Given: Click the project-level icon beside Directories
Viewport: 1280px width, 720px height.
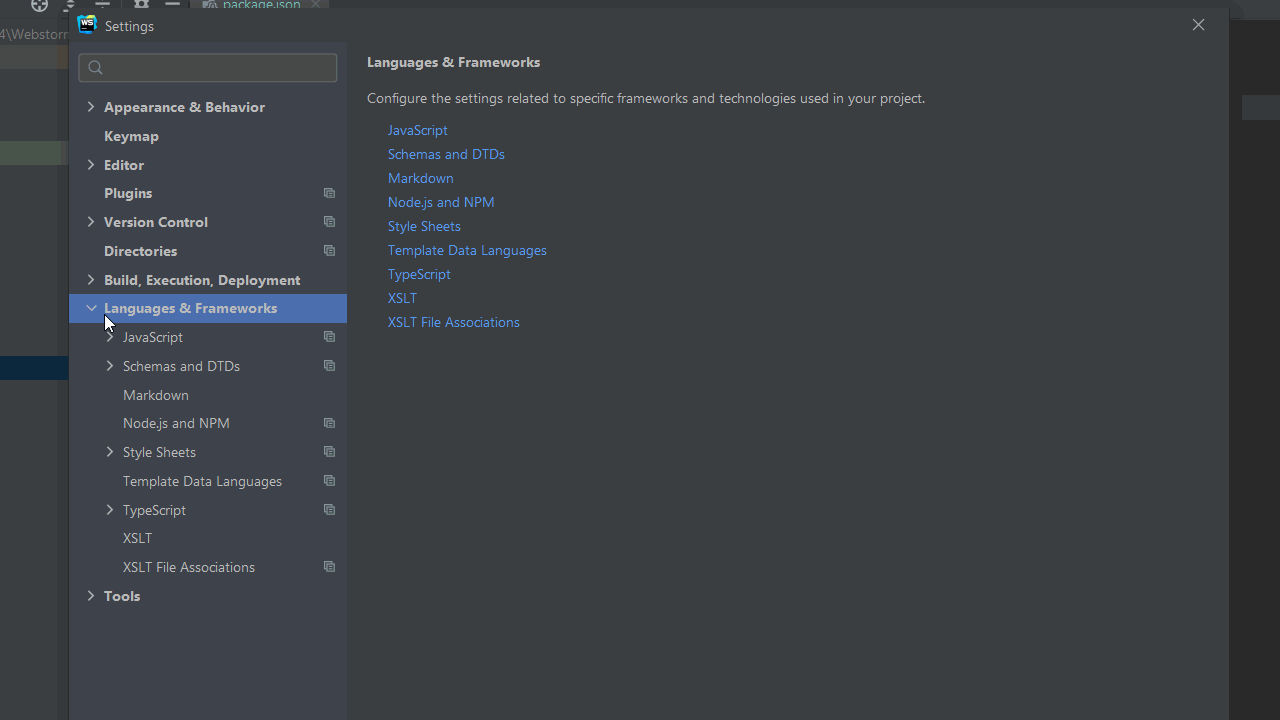Looking at the screenshot, I should click(x=329, y=251).
